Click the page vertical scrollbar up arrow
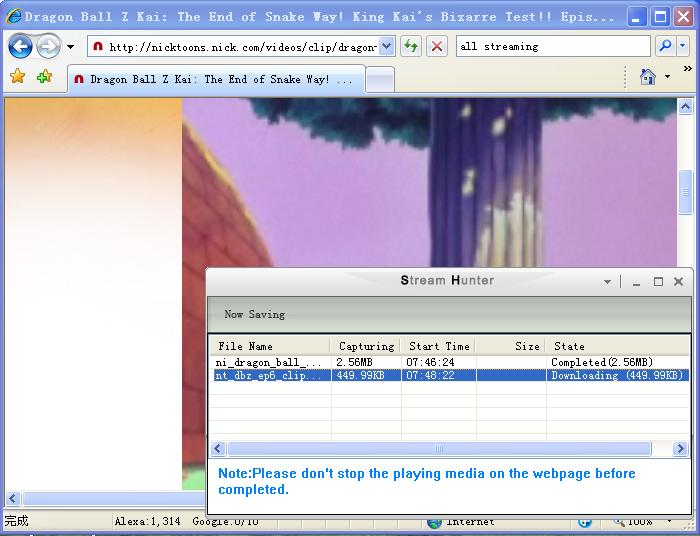The width and height of the screenshot is (700, 536). pyautogui.click(x=686, y=106)
